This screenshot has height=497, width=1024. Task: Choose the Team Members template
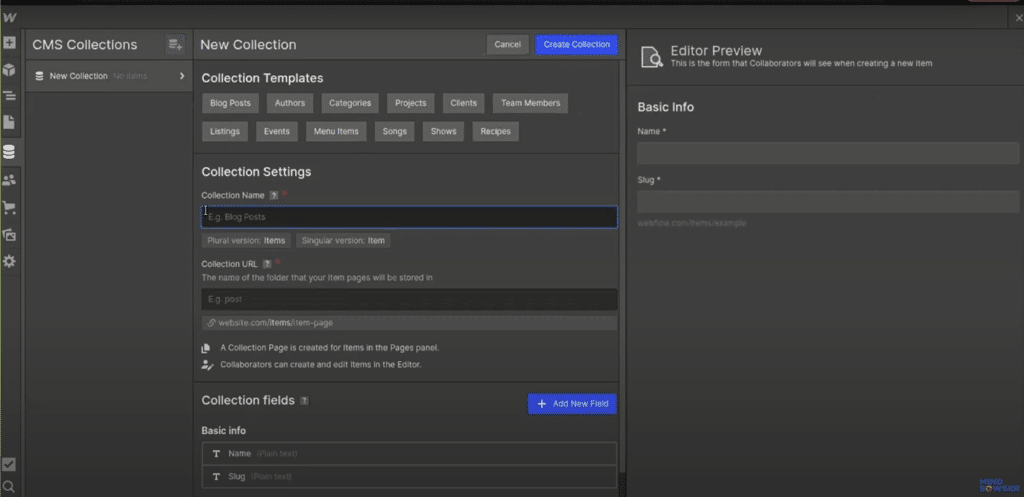click(530, 103)
